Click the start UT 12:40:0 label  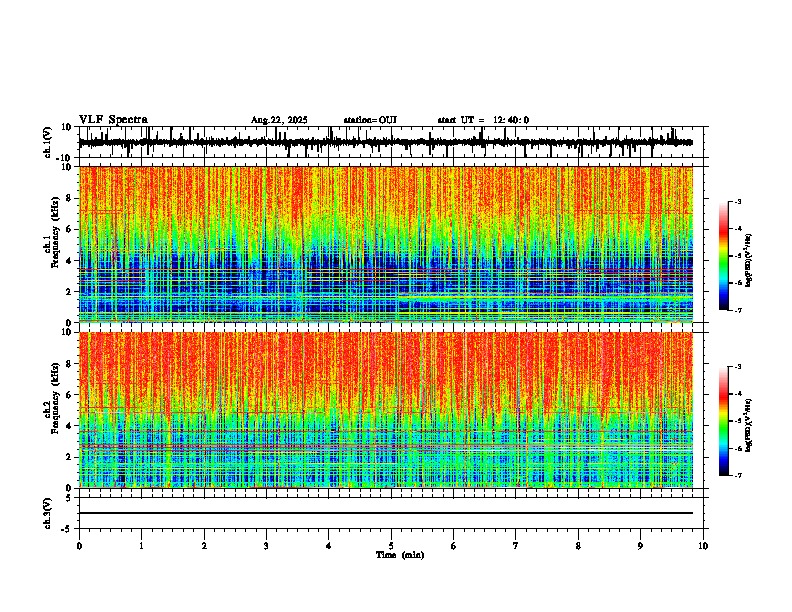pyautogui.click(x=483, y=120)
